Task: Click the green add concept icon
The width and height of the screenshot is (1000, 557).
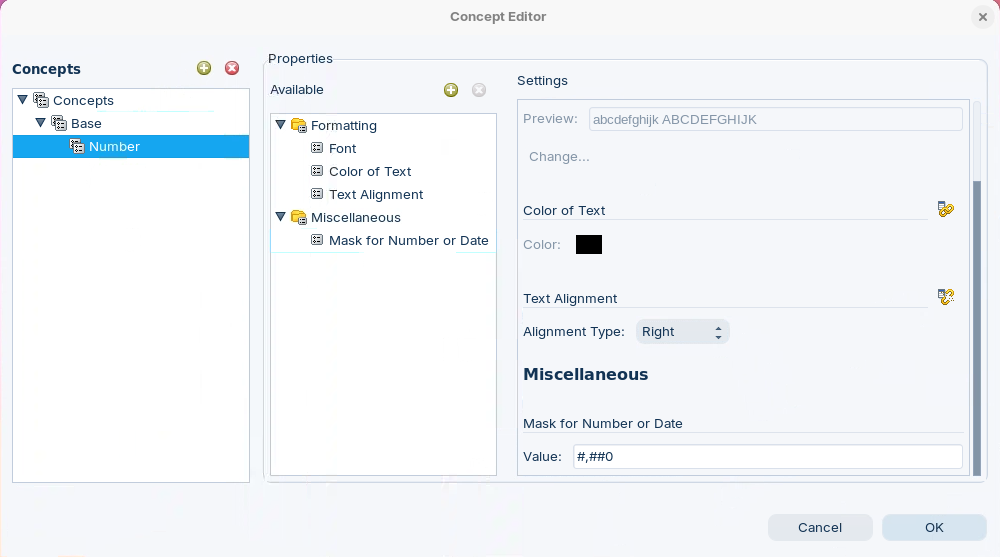Action: coord(204,68)
